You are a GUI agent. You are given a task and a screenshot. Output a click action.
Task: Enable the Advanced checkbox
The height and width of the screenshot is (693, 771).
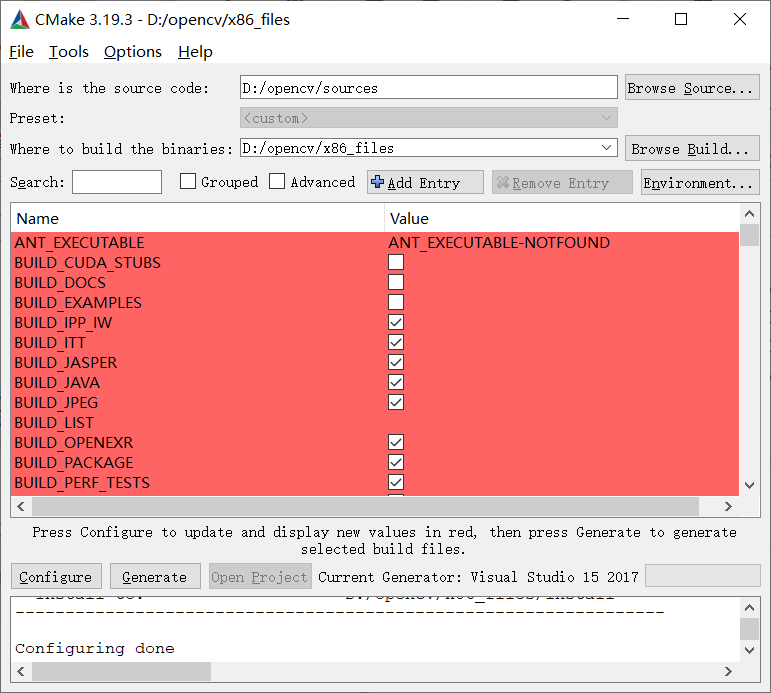tap(277, 181)
